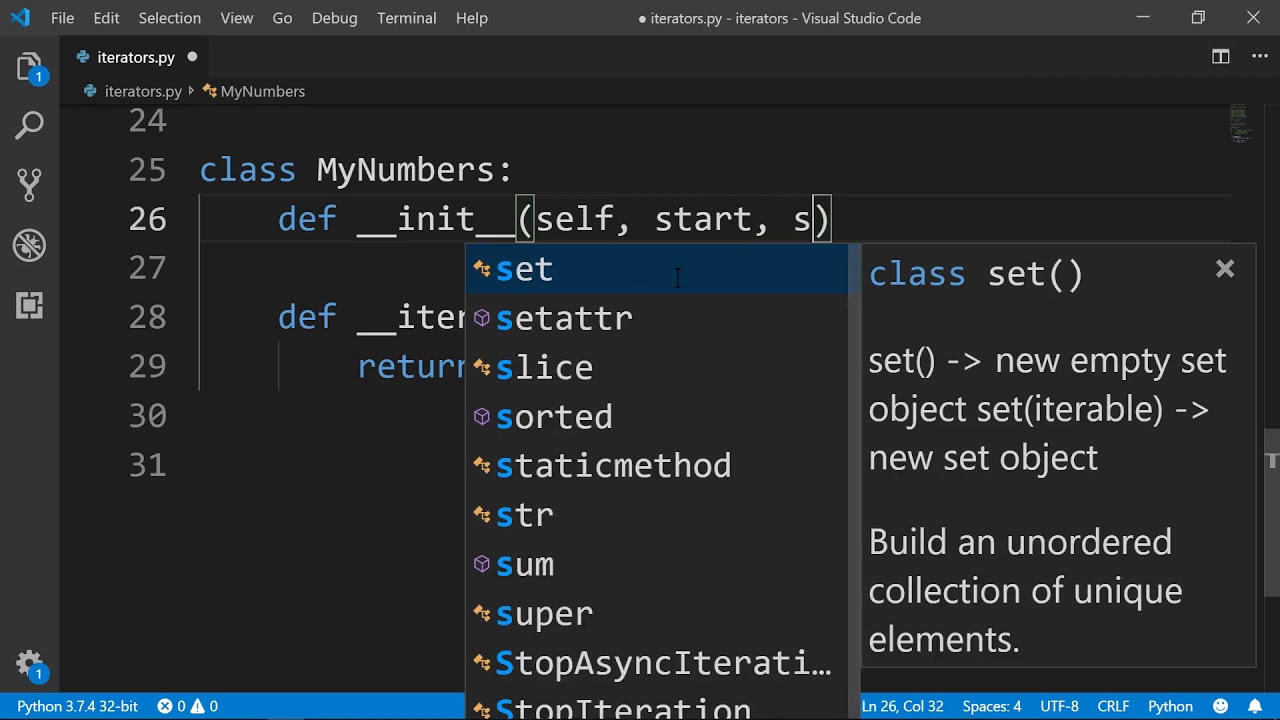1280x720 pixels.
Task: Select 'sorted' suggestion in autocomplete list
Action: (x=657, y=416)
